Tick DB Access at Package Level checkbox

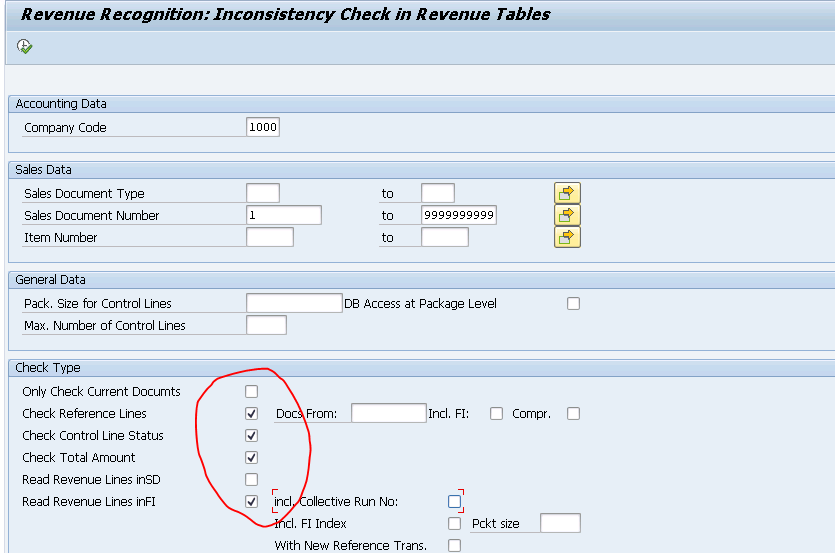click(573, 303)
